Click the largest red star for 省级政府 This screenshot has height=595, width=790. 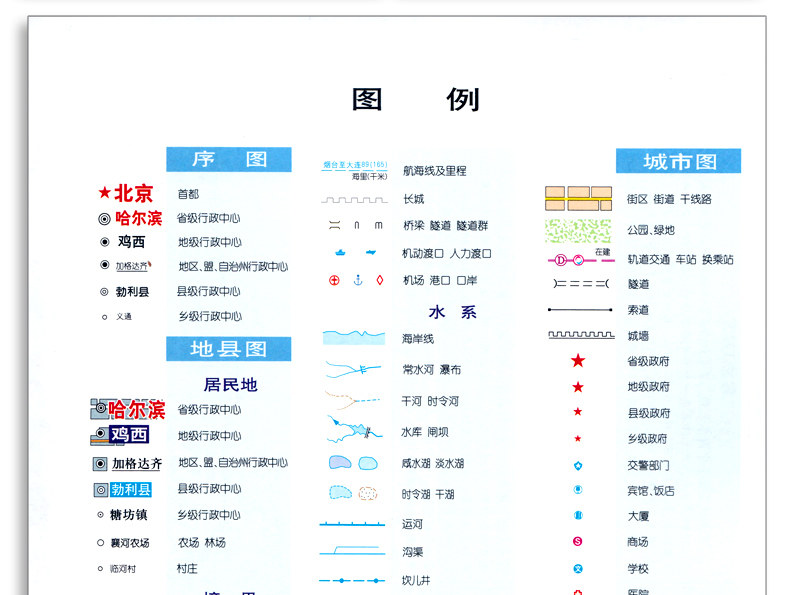point(578,360)
